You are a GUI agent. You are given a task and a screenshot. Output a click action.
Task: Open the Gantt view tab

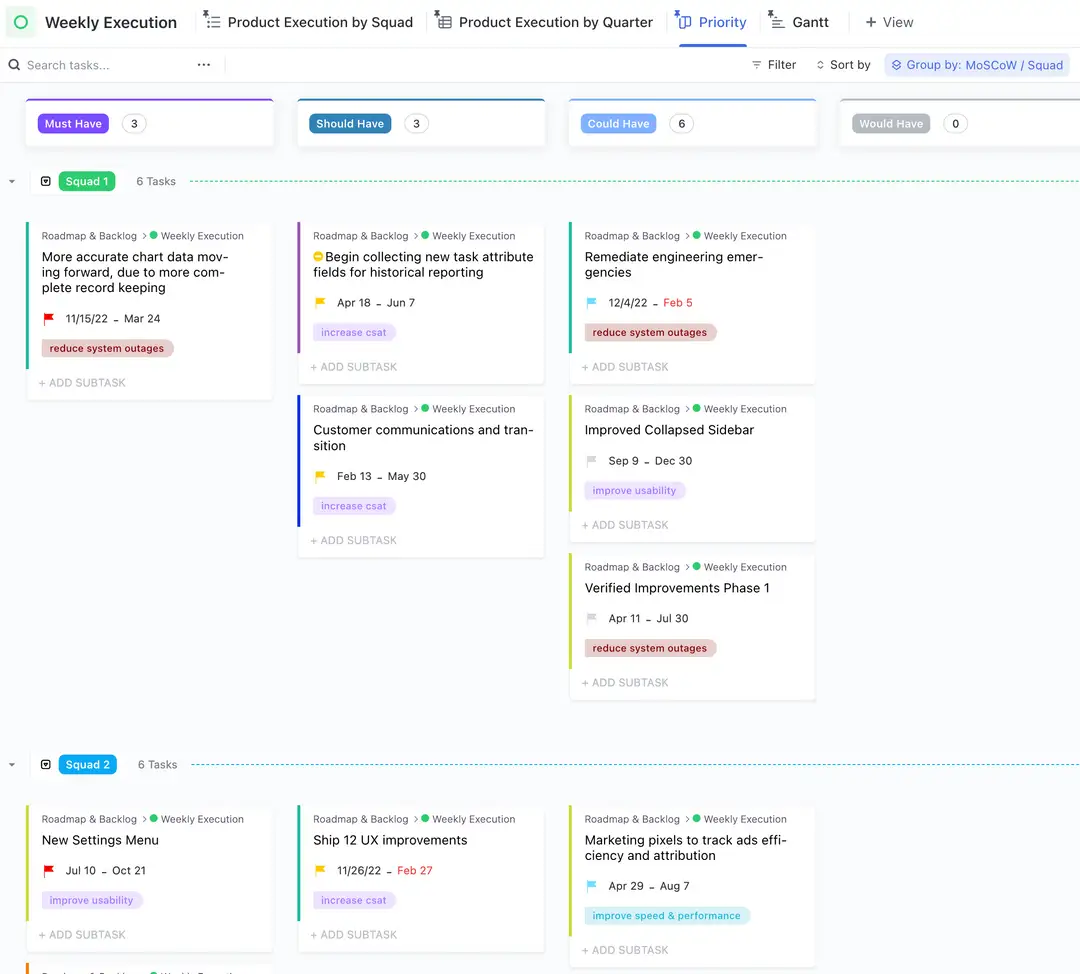click(799, 22)
